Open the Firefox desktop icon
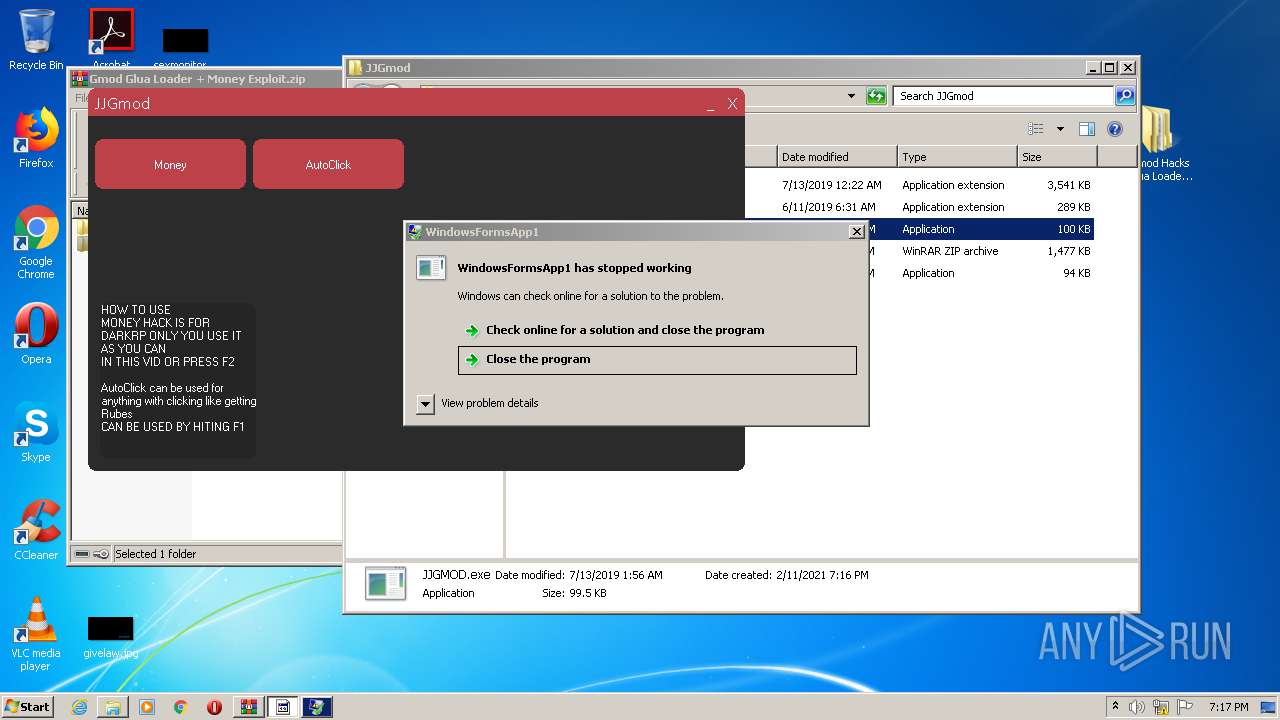 (36, 138)
